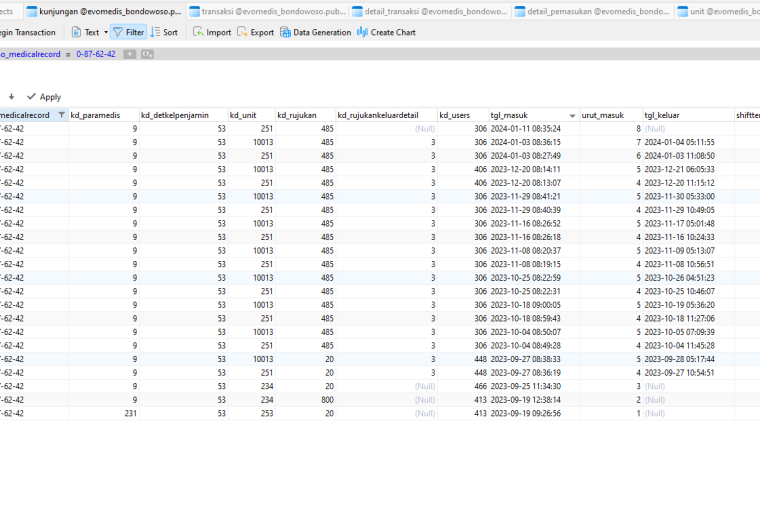Select urut_masuk cell 7

coord(611,142)
